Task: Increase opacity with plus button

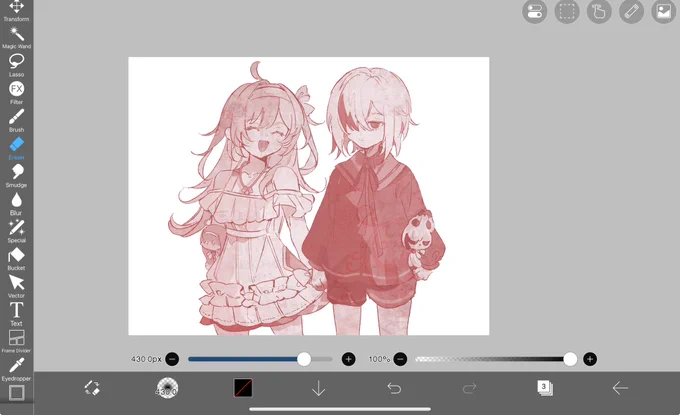Action: tap(590, 359)
